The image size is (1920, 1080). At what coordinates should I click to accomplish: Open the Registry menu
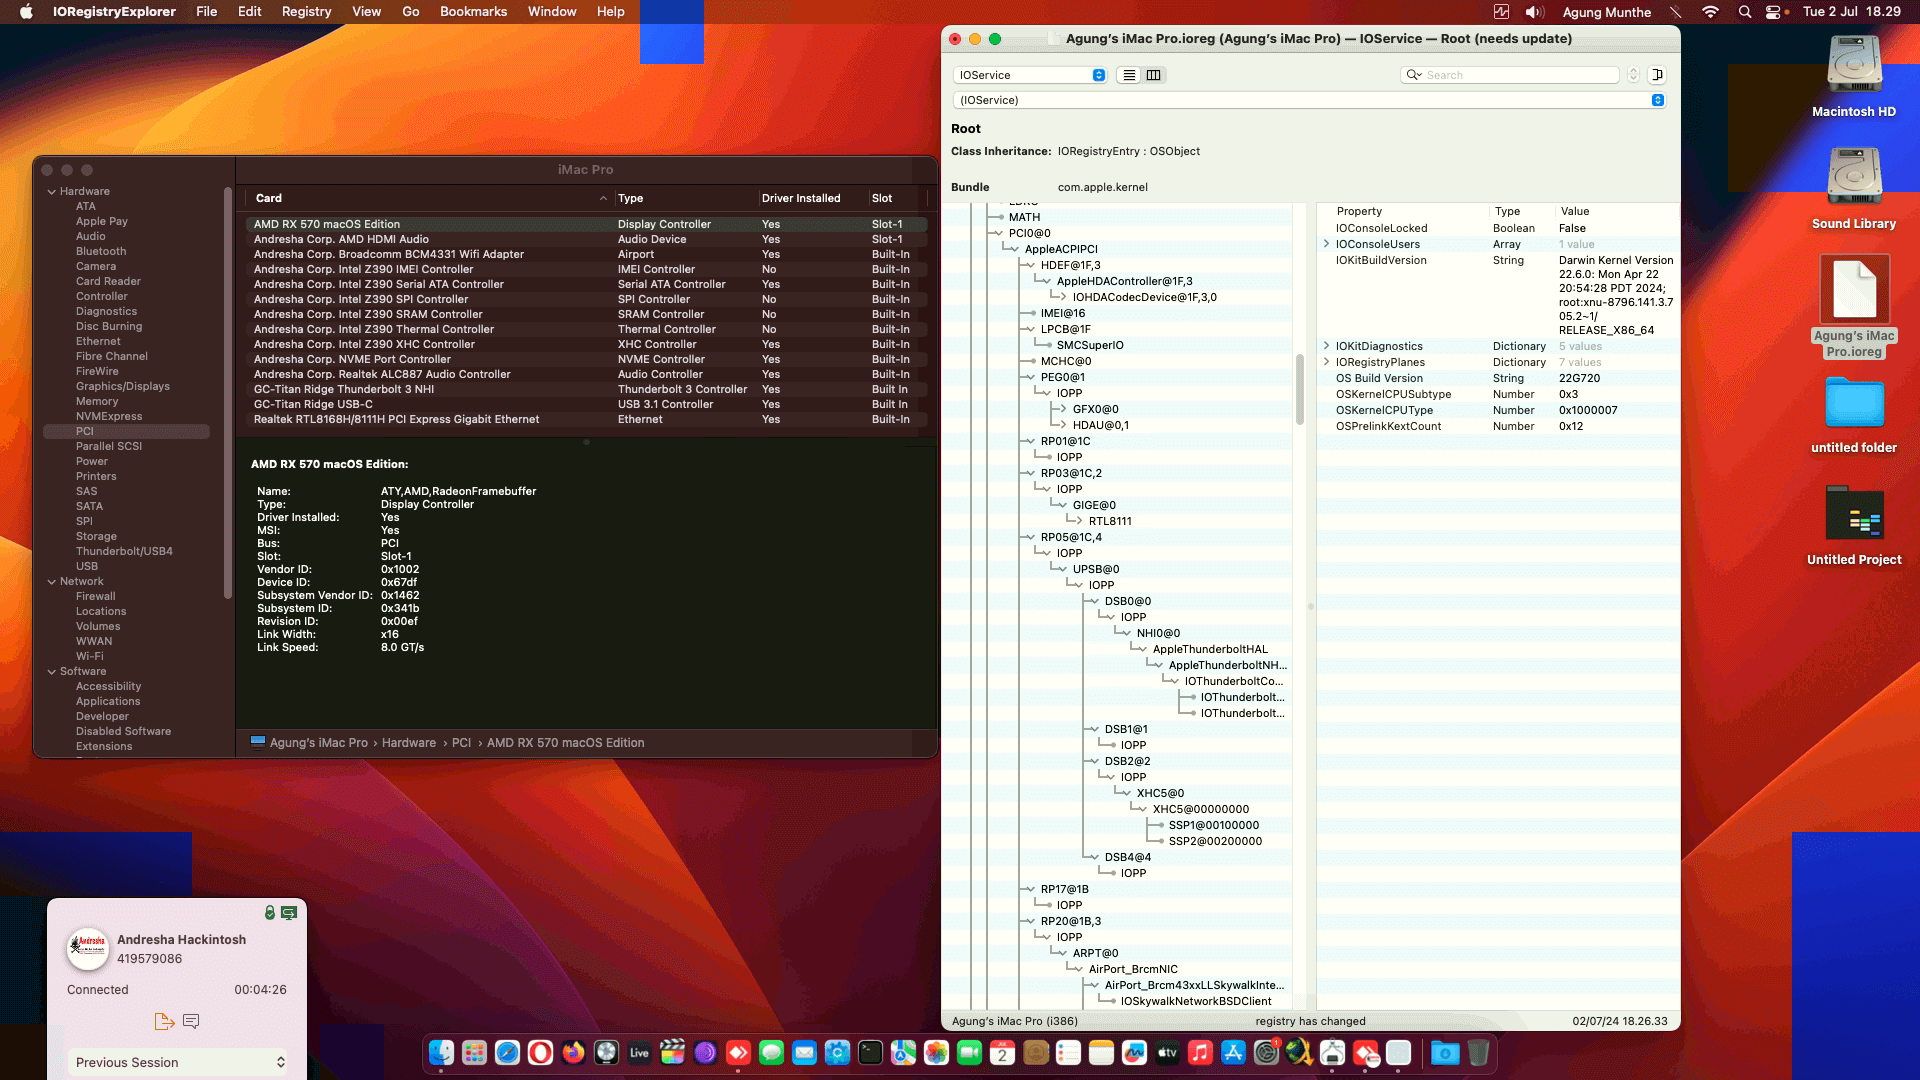[x=306, y=11]
